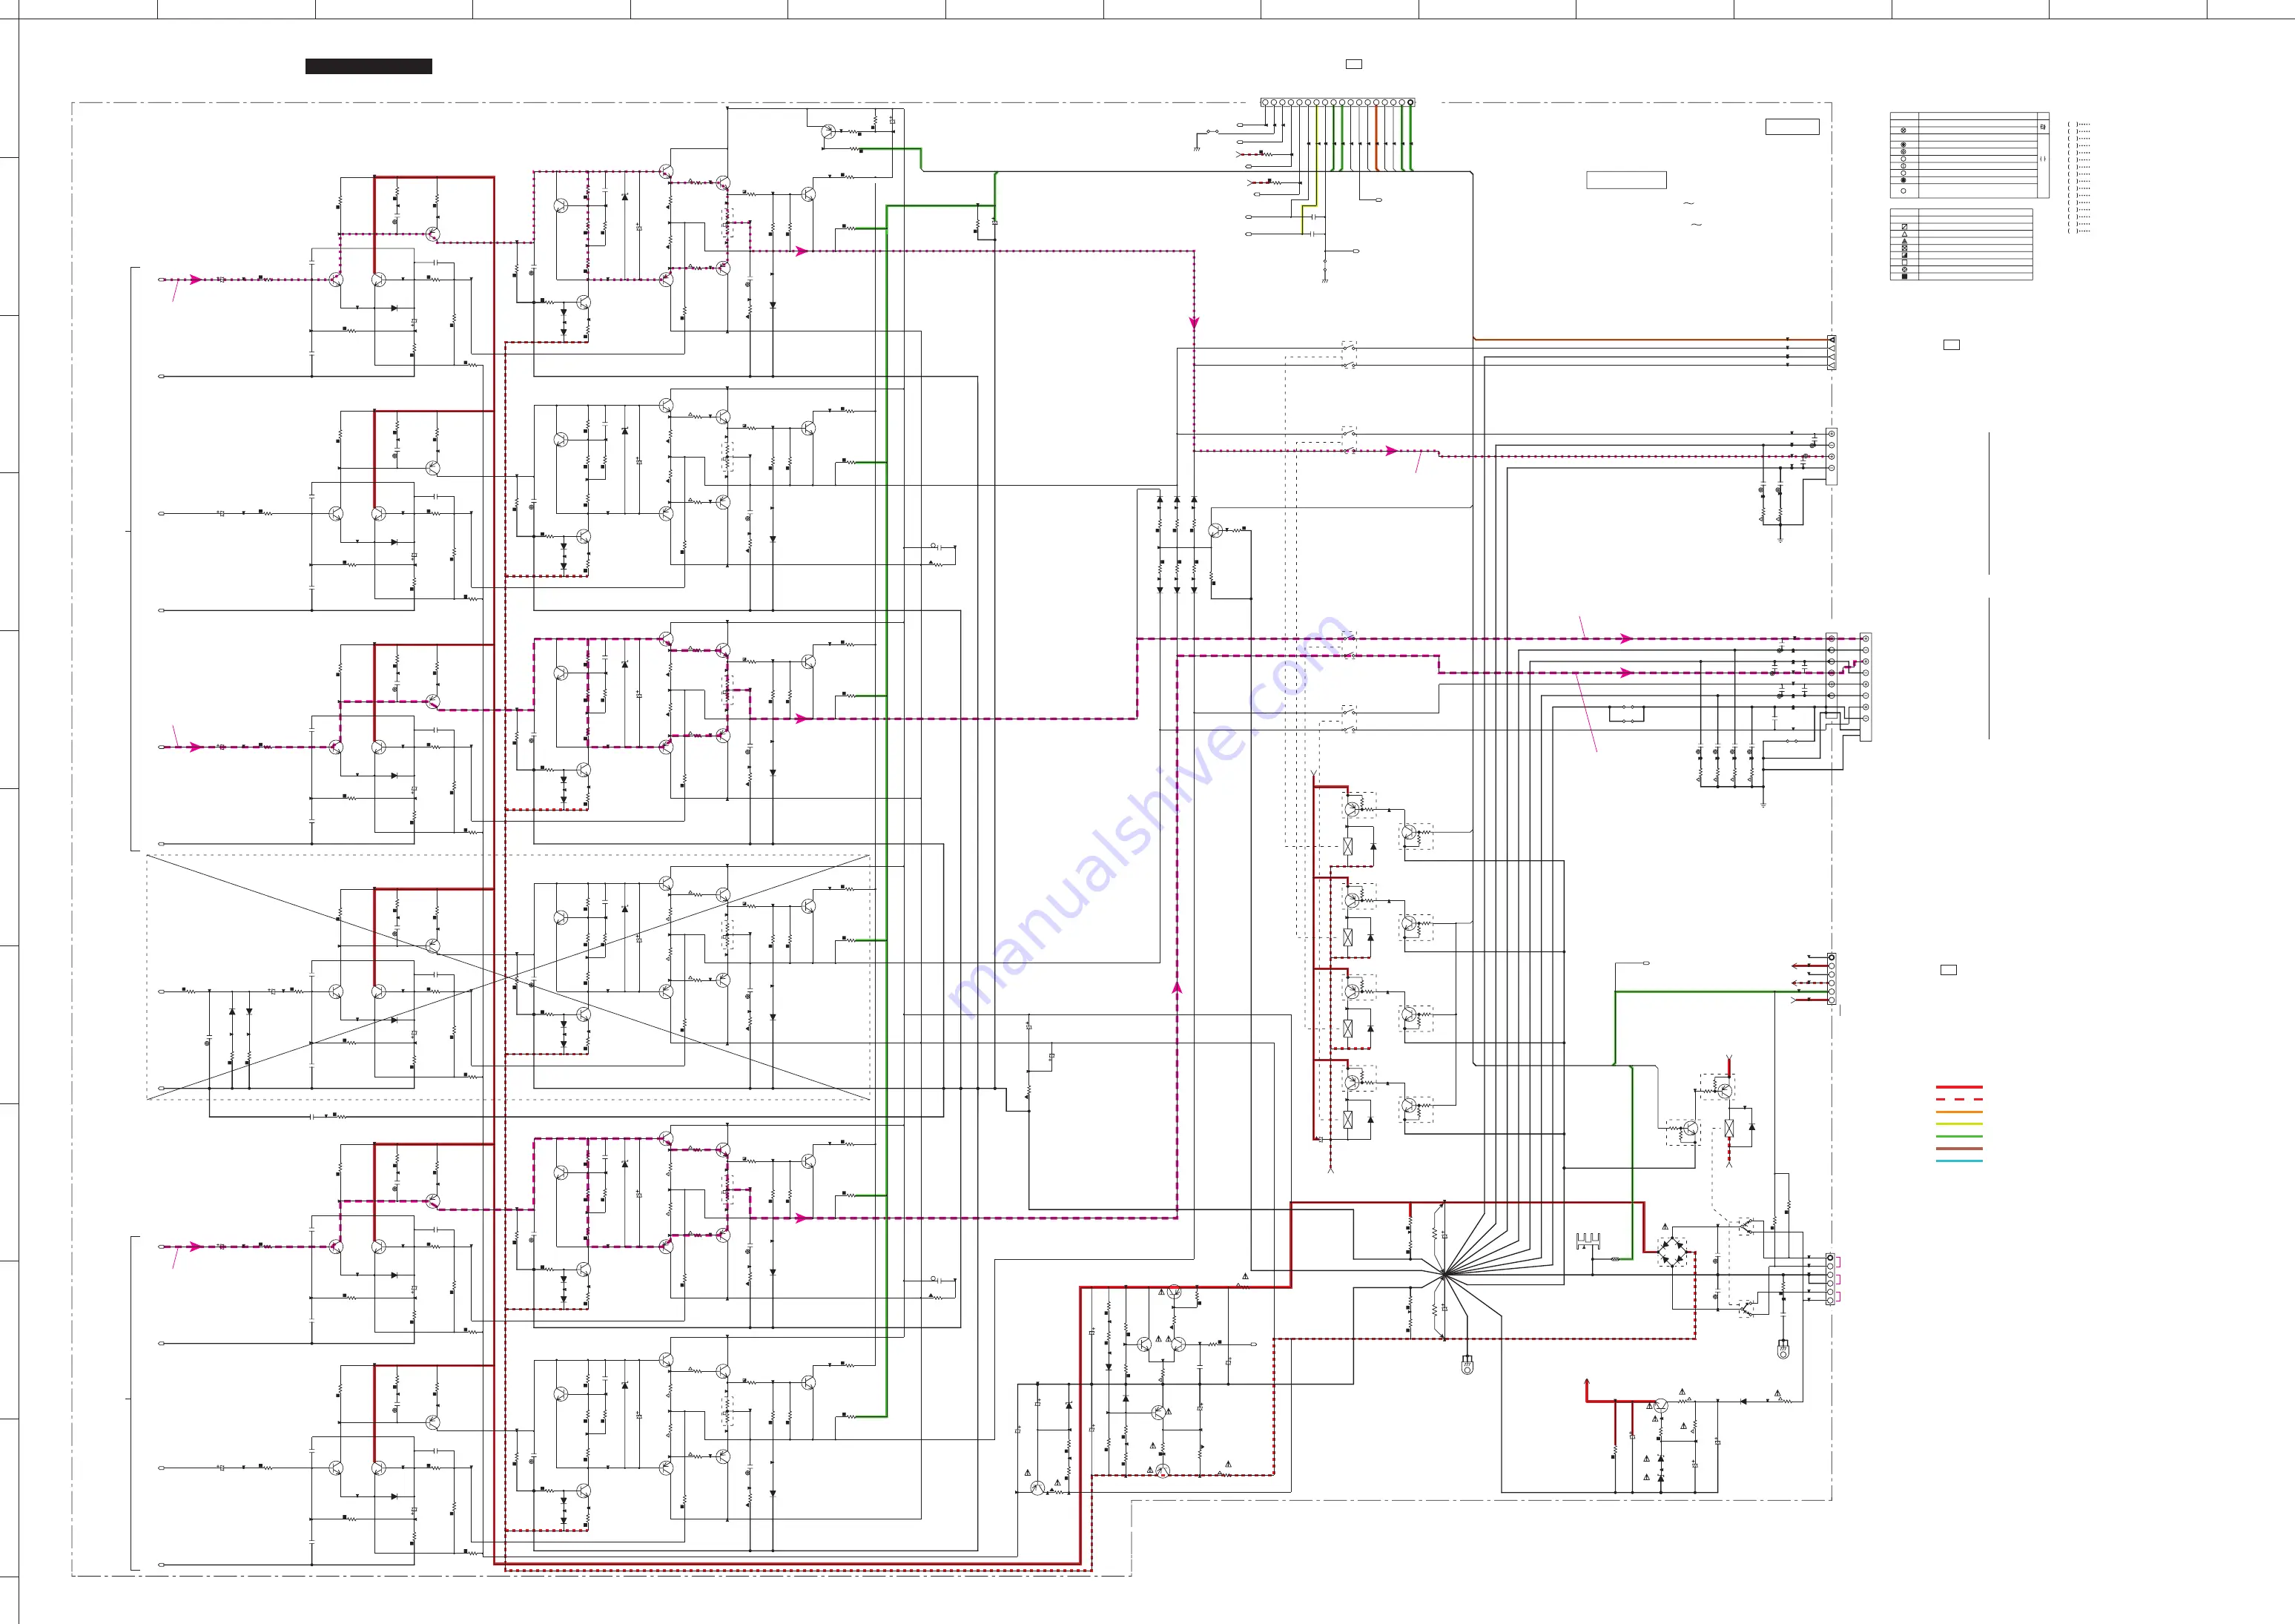The image size is (2295, 1624).
Task: Select the horizontal pin header connector at top
Action: tap(1337, 102)
